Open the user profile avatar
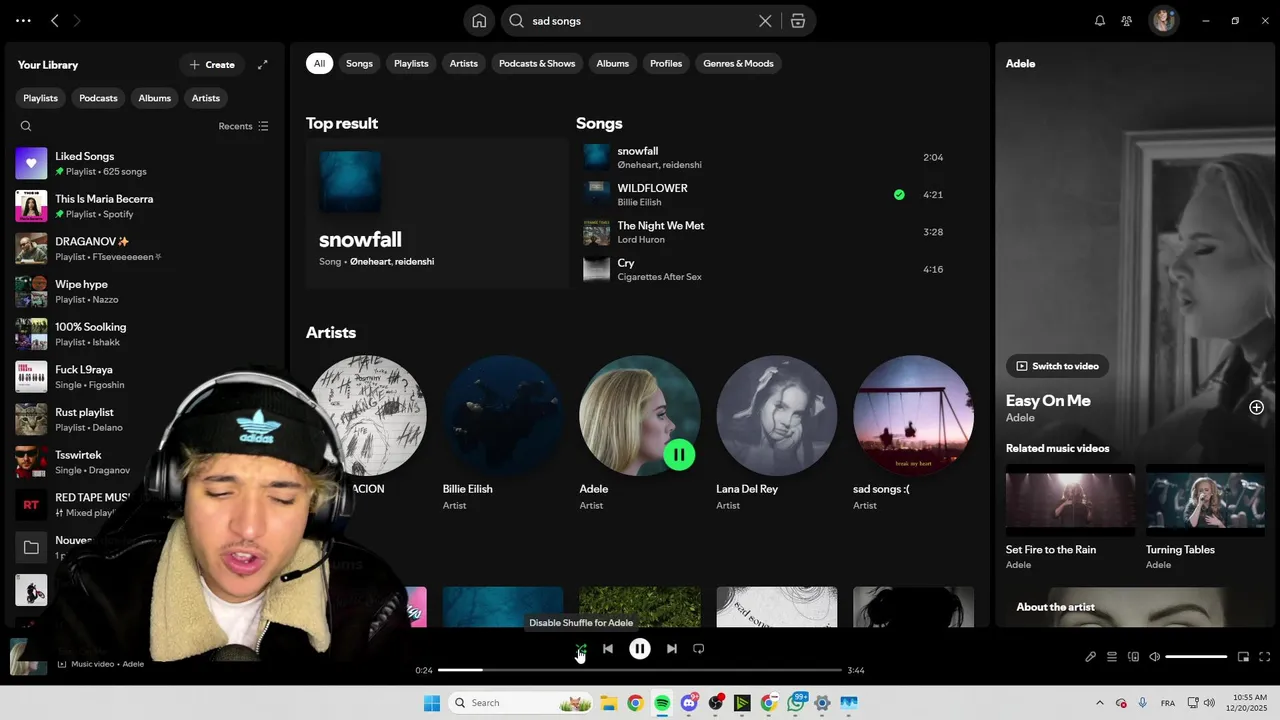The width and height of the screenshot is (1280, 720). click(x=1163, y=20)
